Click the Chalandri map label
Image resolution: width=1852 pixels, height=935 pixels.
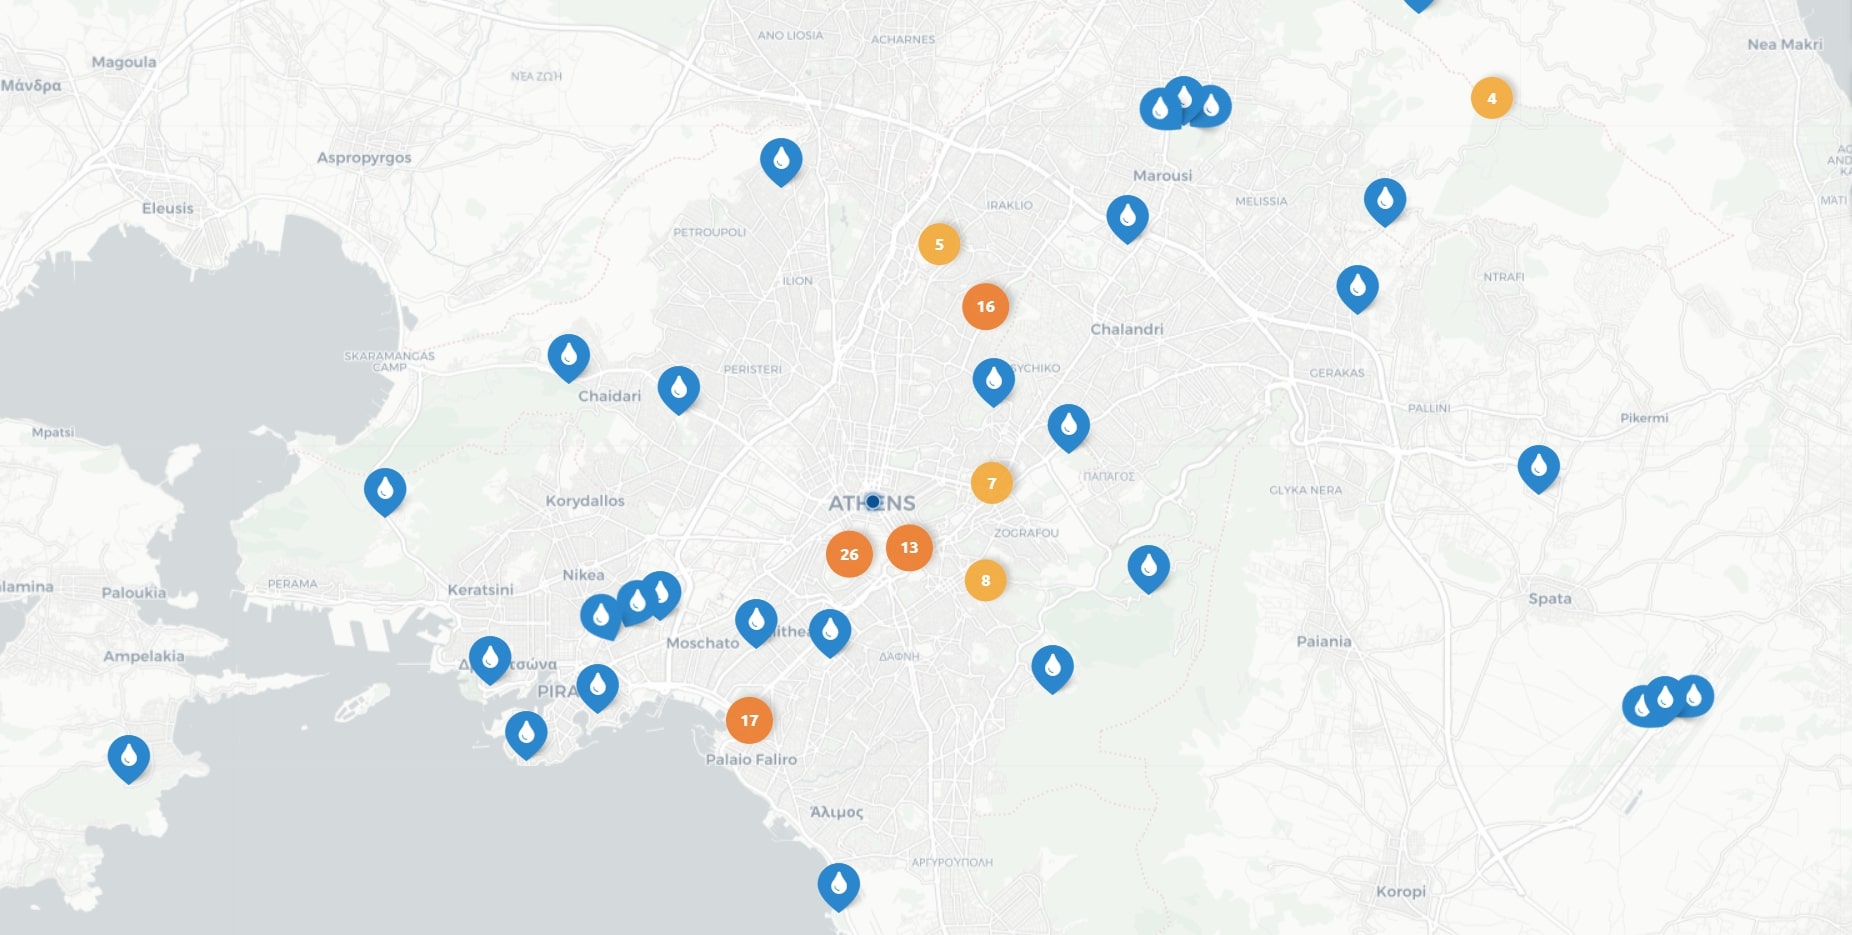1127,329
